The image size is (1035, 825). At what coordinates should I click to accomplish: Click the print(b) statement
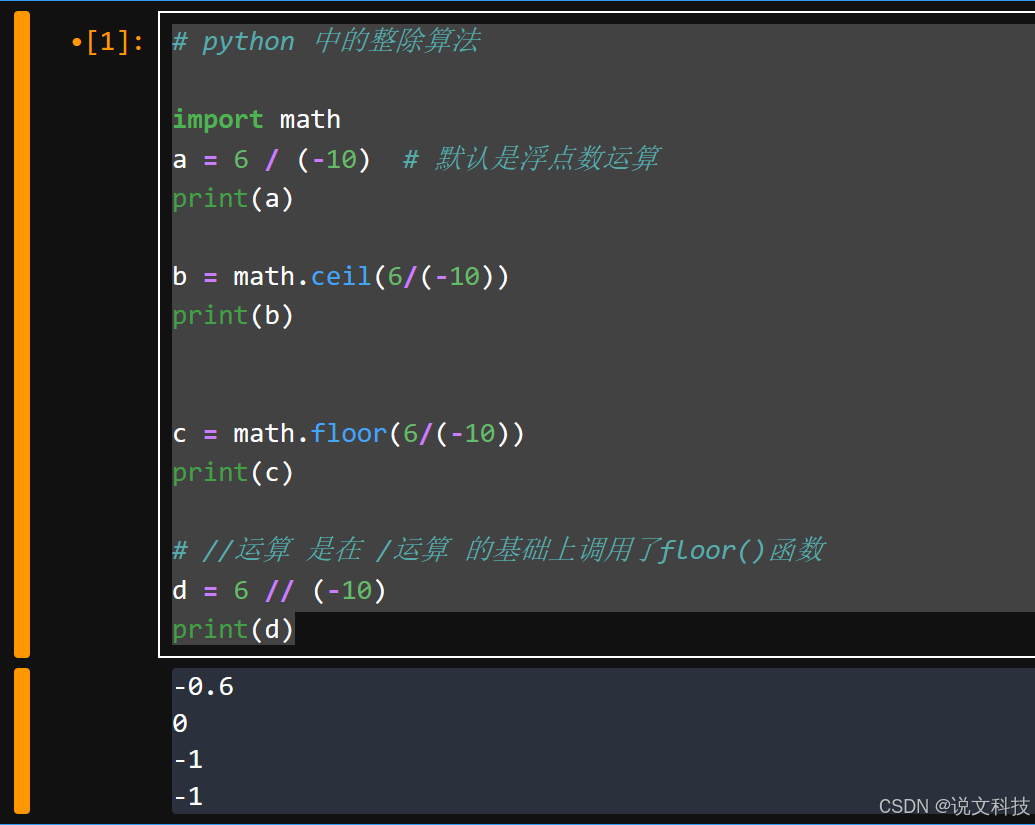click(x=232, y=316)
